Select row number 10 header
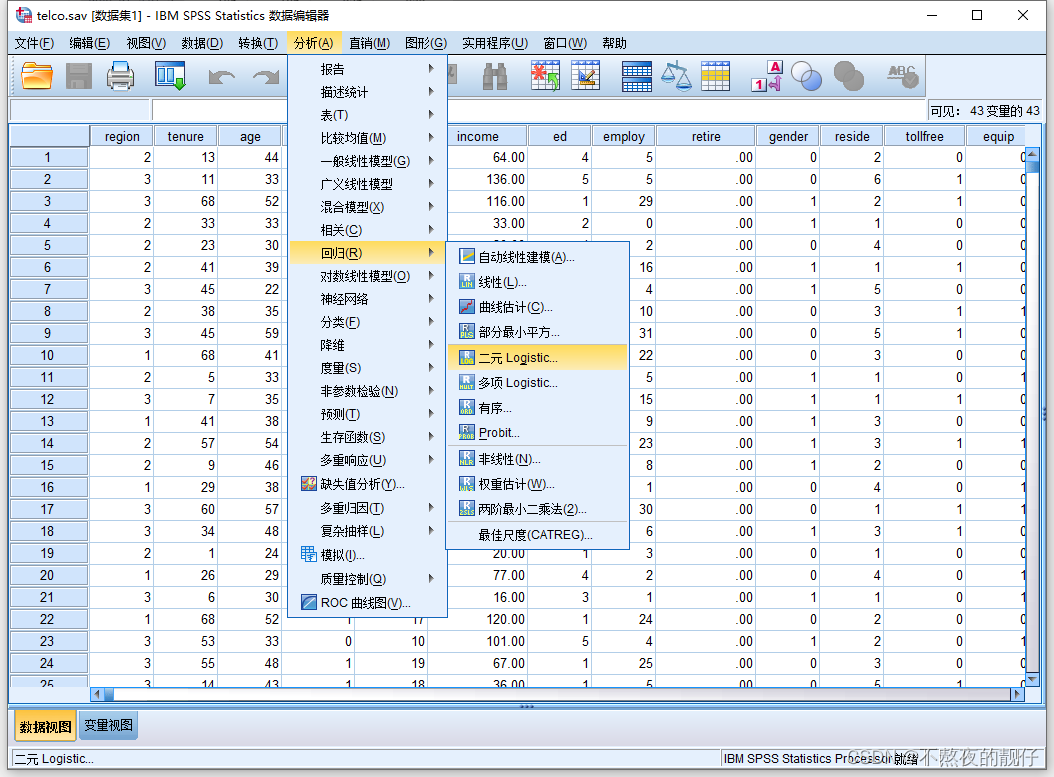The width and height of the screenshot is (1054, 777). [x=48, y=355]
